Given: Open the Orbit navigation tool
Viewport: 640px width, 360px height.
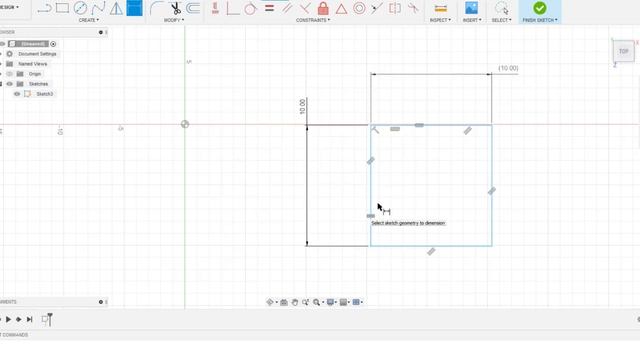Looking at the screenshot, I should tap(270, 302).
